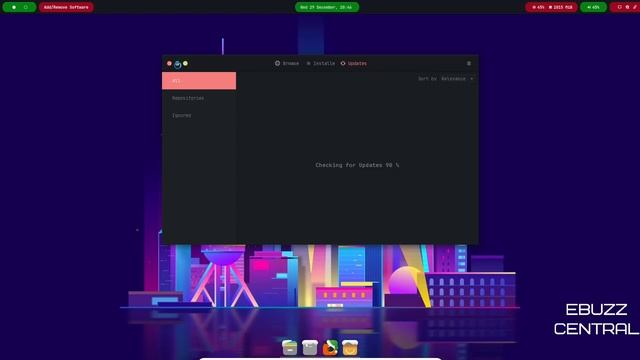640x360 pixels.
Task: Click the CPU usage indicator in panel
Action: point(538,7)
